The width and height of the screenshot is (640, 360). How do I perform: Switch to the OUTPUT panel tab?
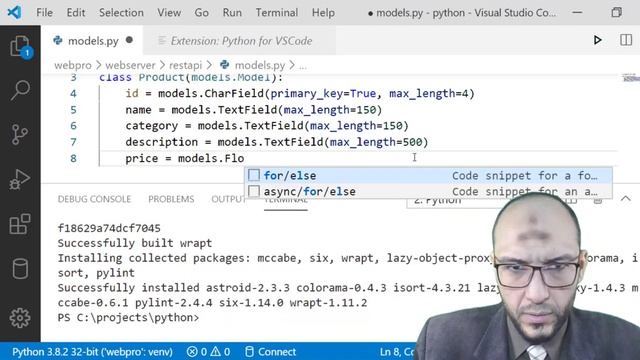[x=228, y=199]
